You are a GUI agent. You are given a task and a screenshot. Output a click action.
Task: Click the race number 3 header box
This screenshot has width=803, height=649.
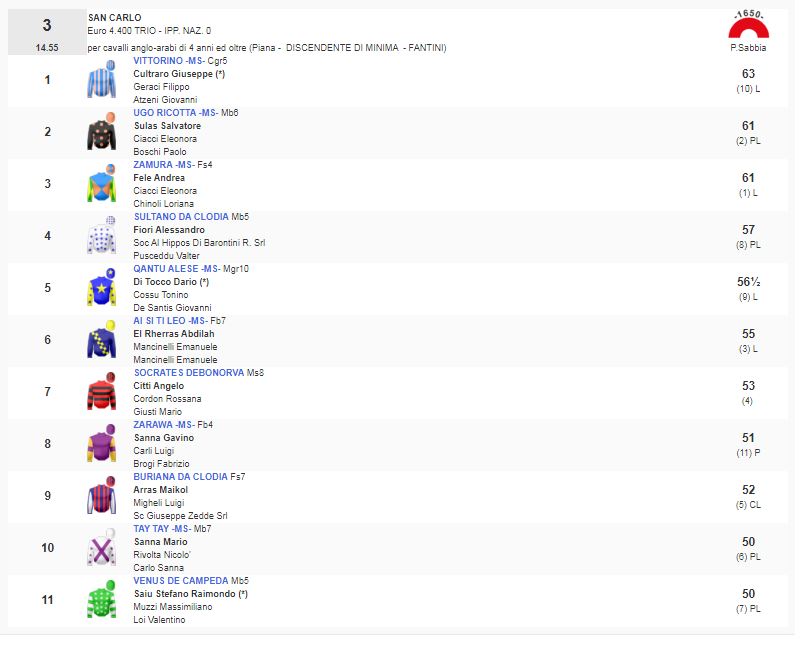[x=47, y=32]
